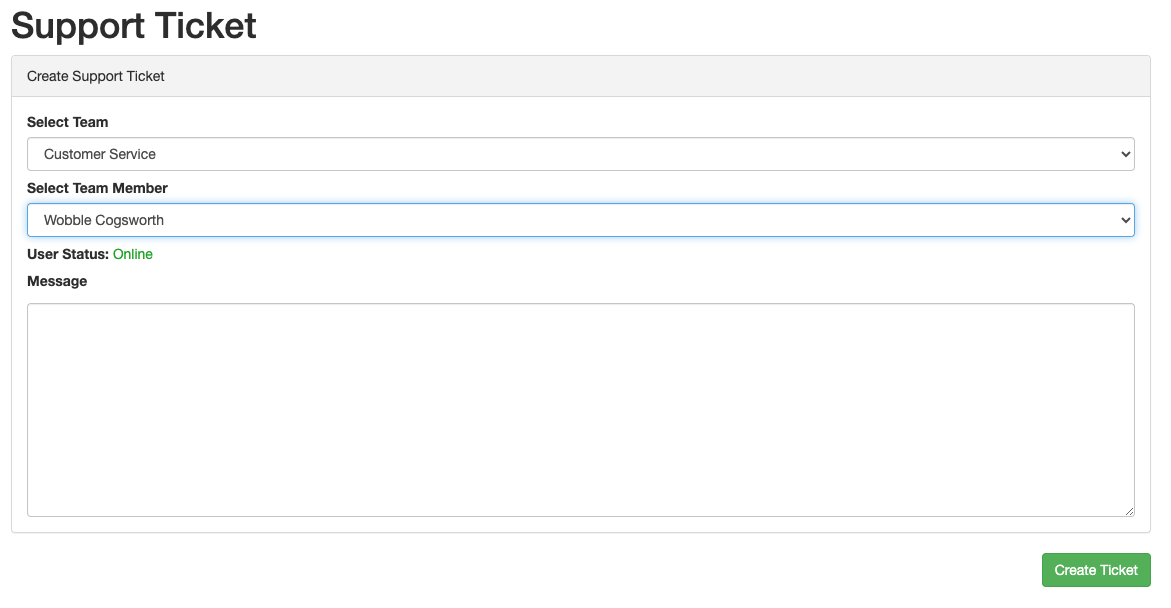
Task: Open the Select Team Member dropdown
Action: [x=580, y=220]
